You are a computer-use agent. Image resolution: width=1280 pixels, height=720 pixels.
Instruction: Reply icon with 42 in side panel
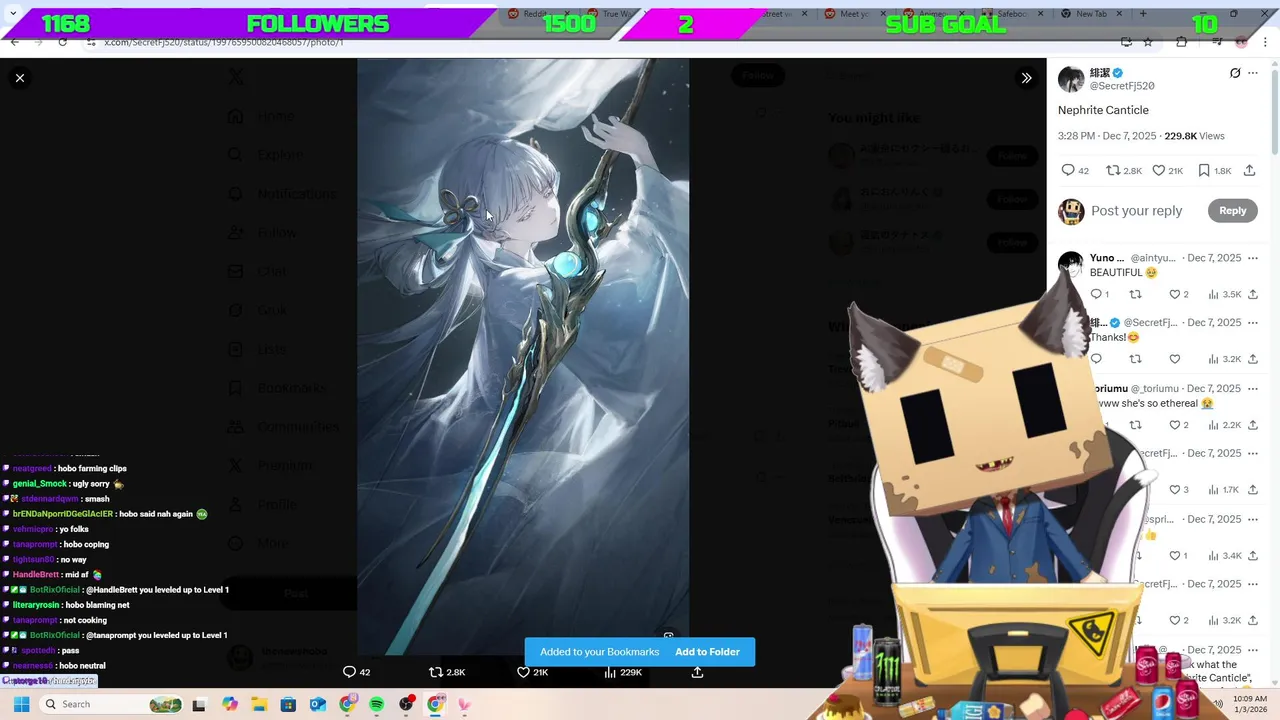[1076, 171]
